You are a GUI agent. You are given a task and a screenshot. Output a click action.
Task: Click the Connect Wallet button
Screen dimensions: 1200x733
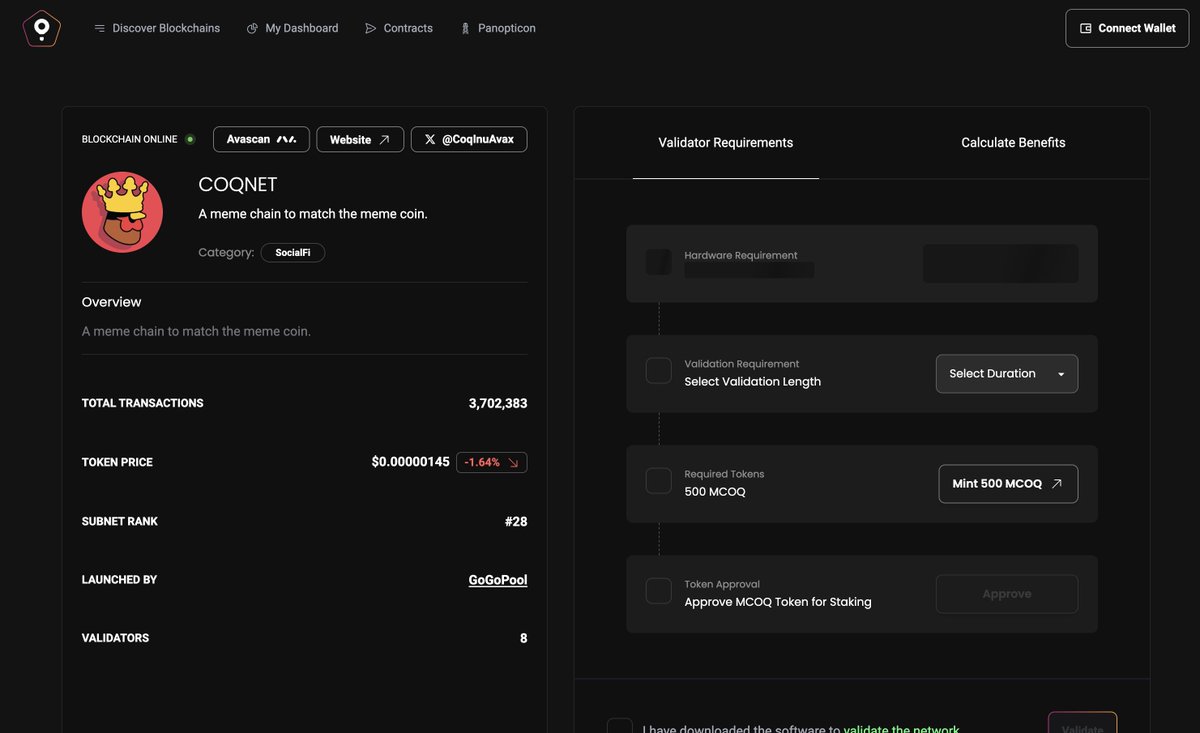(1127, 28)
